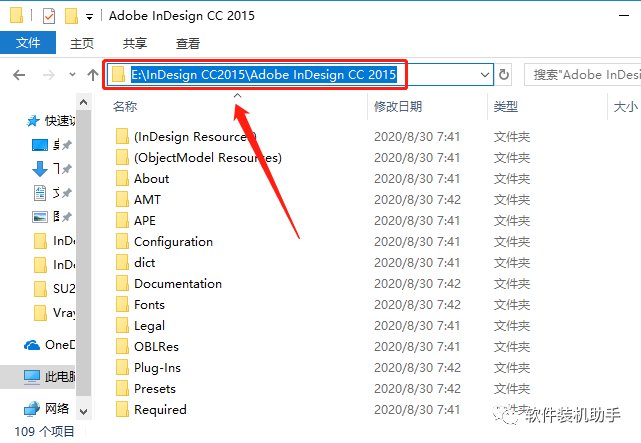Sort by the 类型 column header
The height and width of the screenshot is (443, 641).
[506, 107]
